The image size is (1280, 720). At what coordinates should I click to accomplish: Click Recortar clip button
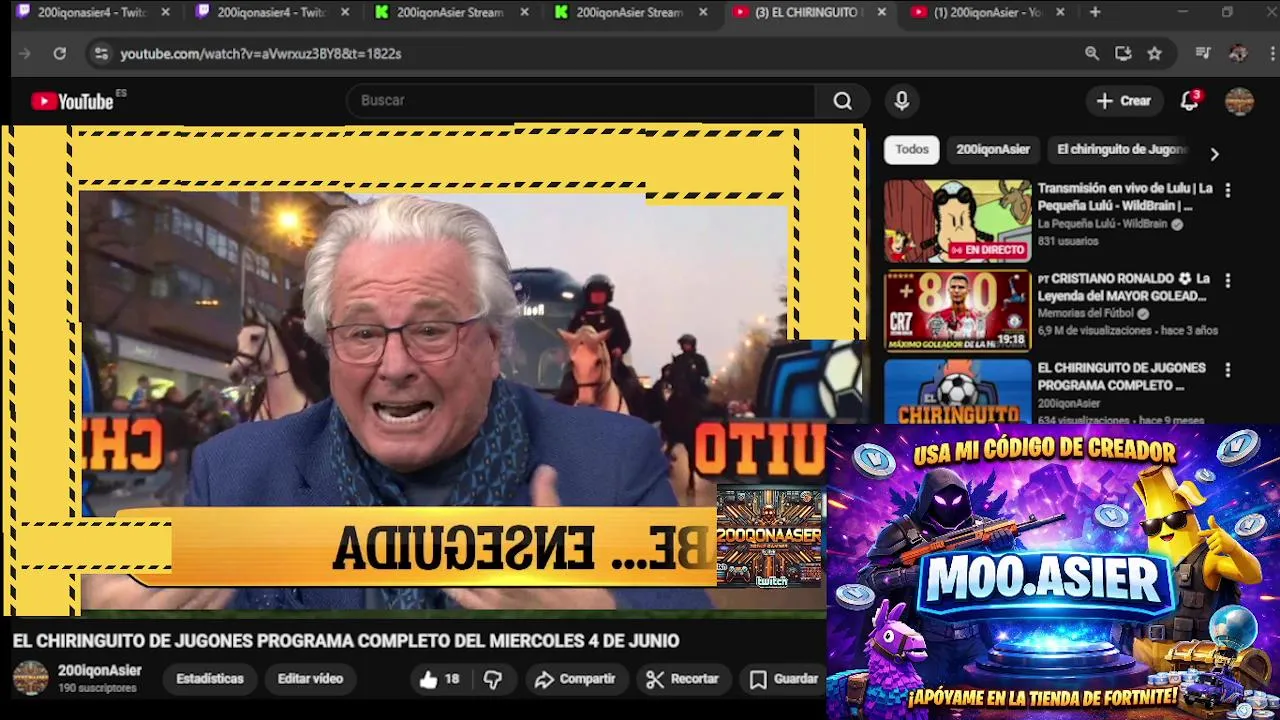[x=683, y=679]
